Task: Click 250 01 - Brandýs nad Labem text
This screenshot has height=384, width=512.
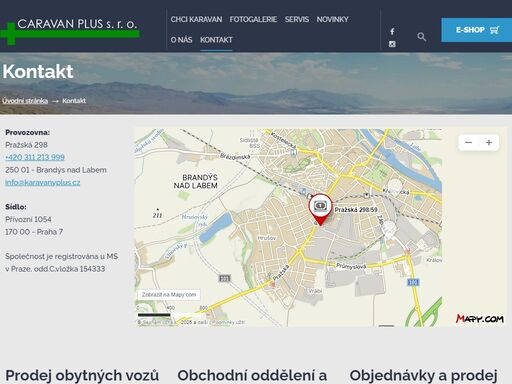Action: (56, 170)
